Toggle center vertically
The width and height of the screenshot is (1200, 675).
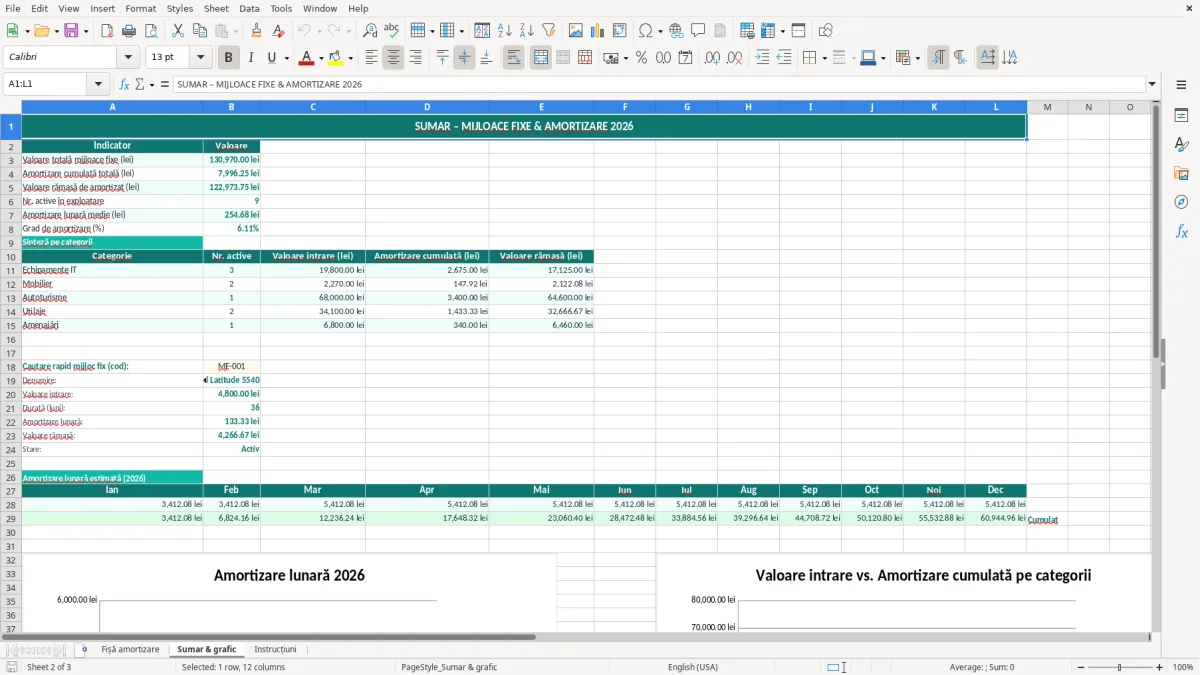[x=464, y=58]
